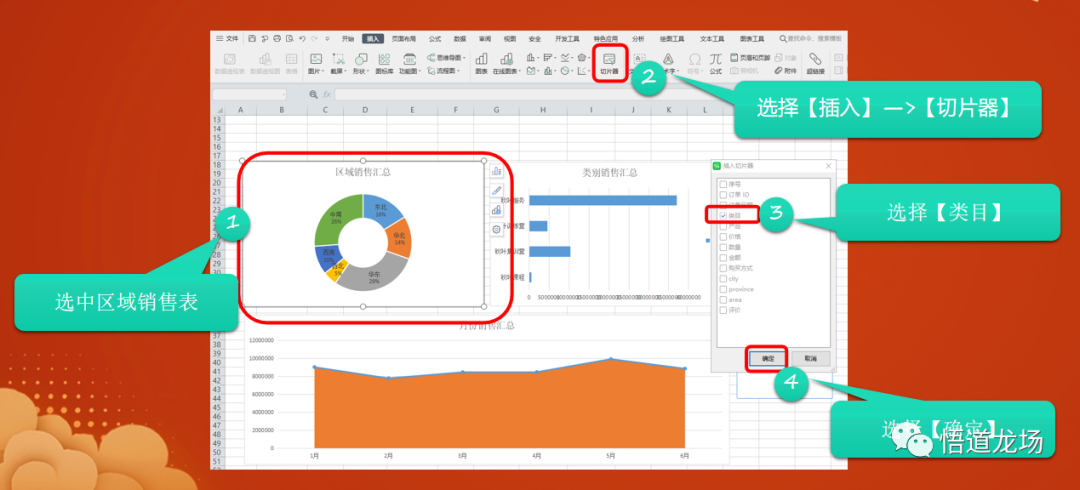Check the 金额 checkbox
This screenshot has width=1080, height=490.
point(723,258)
